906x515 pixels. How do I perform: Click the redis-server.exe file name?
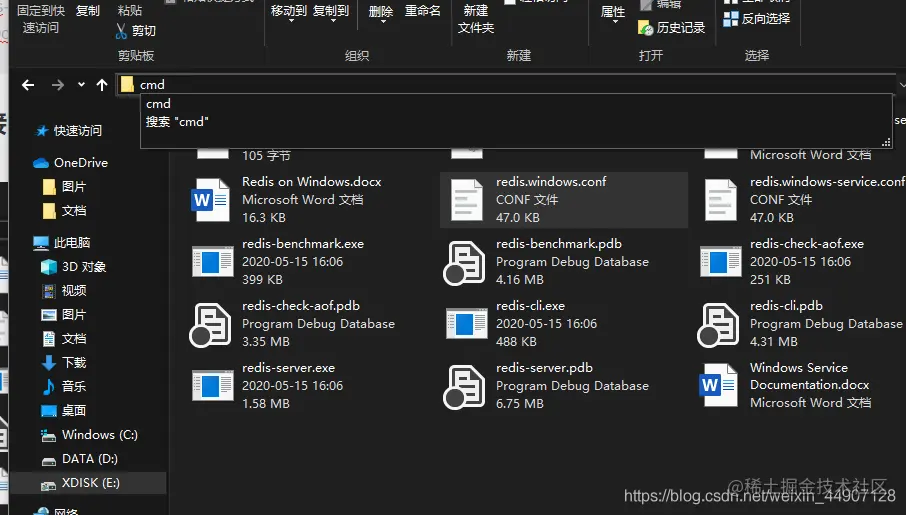click(x=288, y=368)
